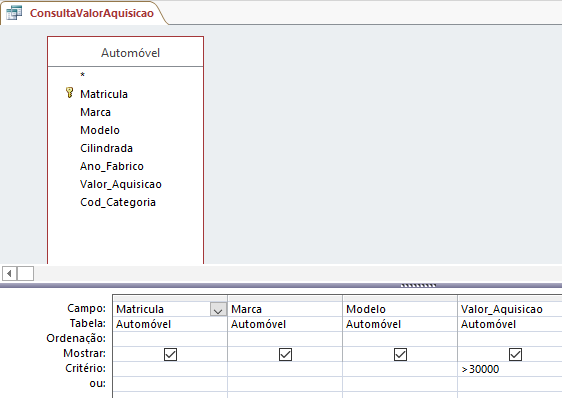Click the column selector bar above Modelo
Screen dimensions: 562x398
coord(400,298)
